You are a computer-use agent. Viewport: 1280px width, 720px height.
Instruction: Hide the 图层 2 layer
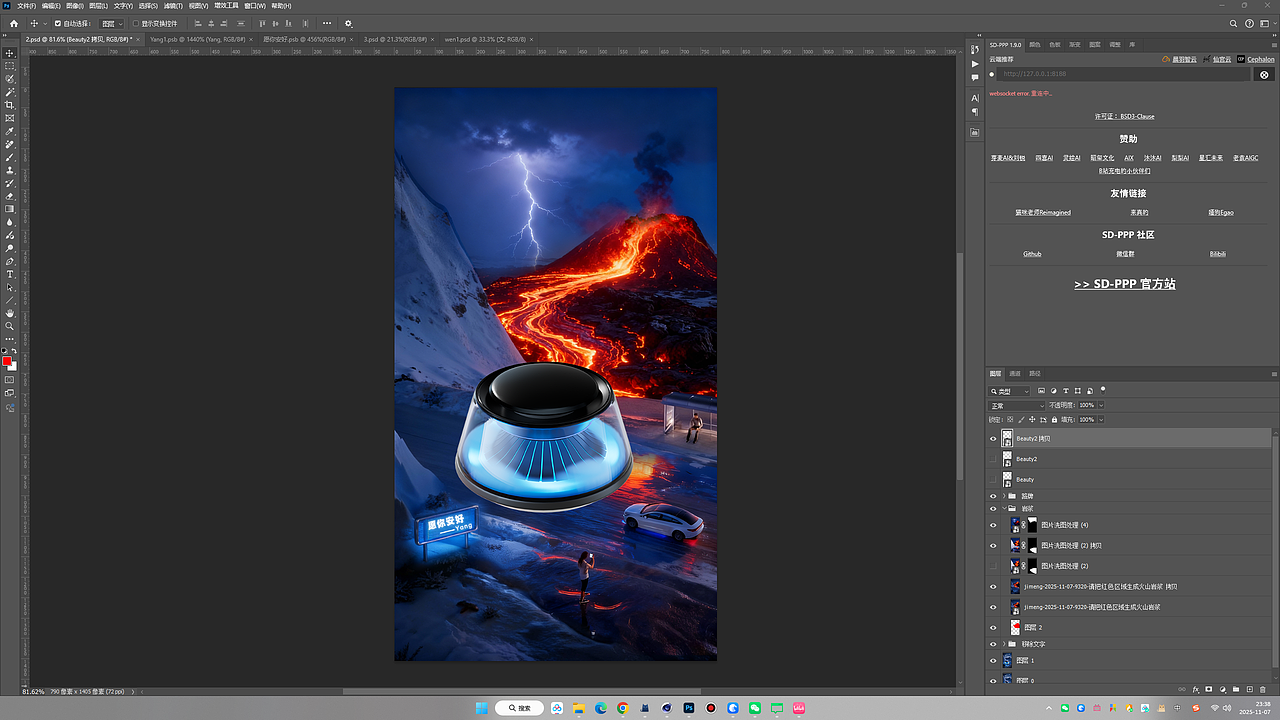tap(993, 627)
